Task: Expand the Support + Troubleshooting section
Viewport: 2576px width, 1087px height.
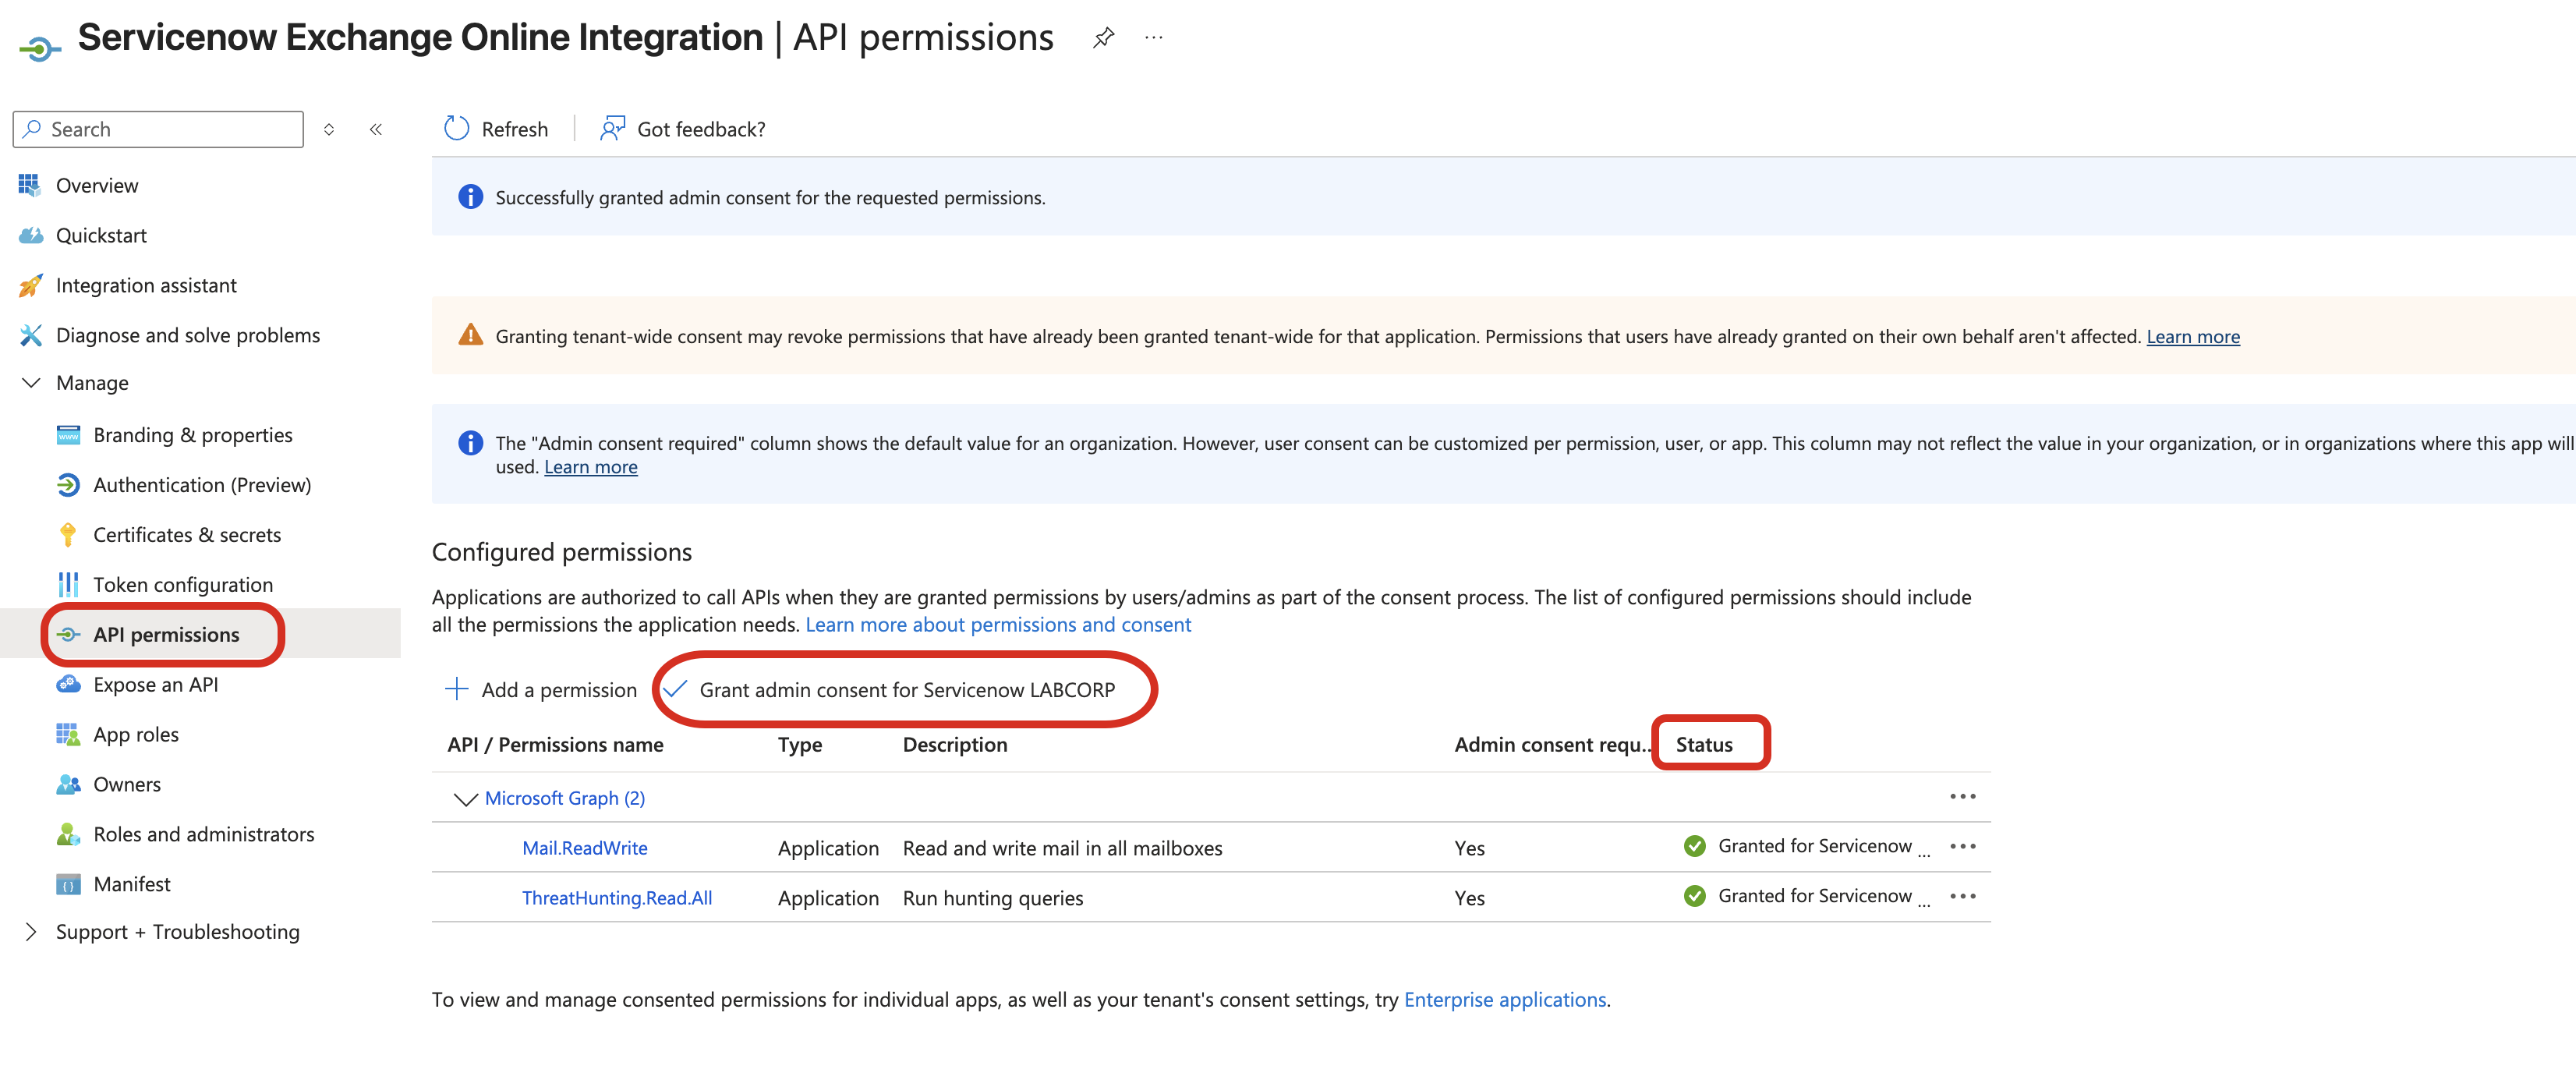Action: click(x=31, y=932)
